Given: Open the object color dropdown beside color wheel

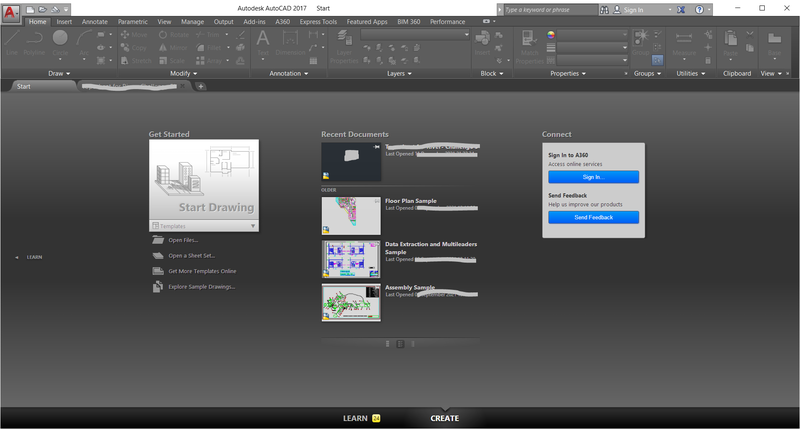Looking at the screenshot, I should tap(592, 35).
